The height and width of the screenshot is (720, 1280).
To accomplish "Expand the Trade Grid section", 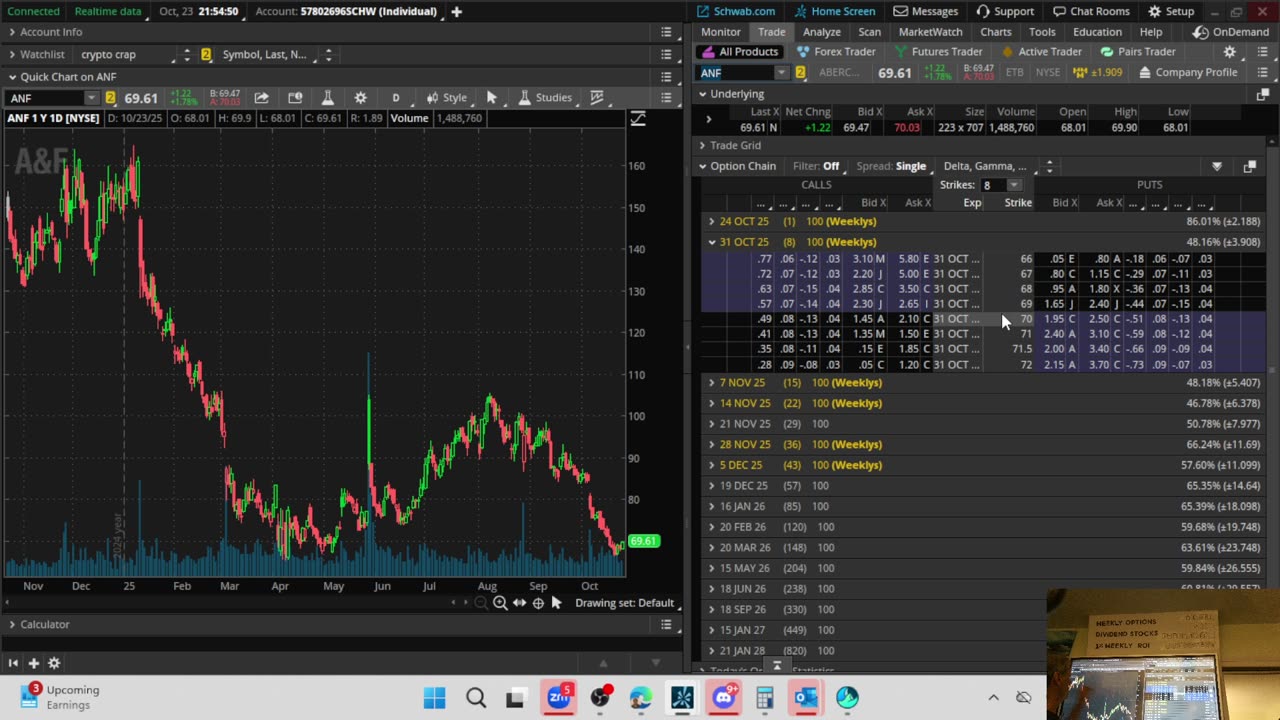I will point(702,145).
